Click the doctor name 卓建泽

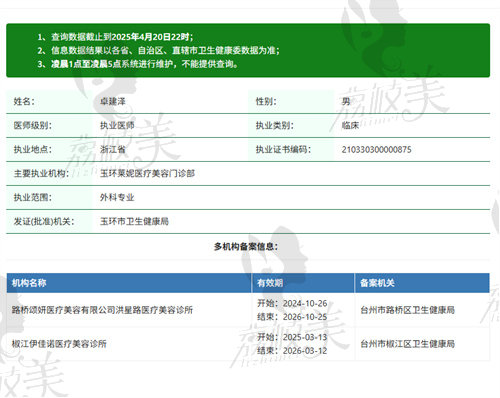(x=113, y=101)
